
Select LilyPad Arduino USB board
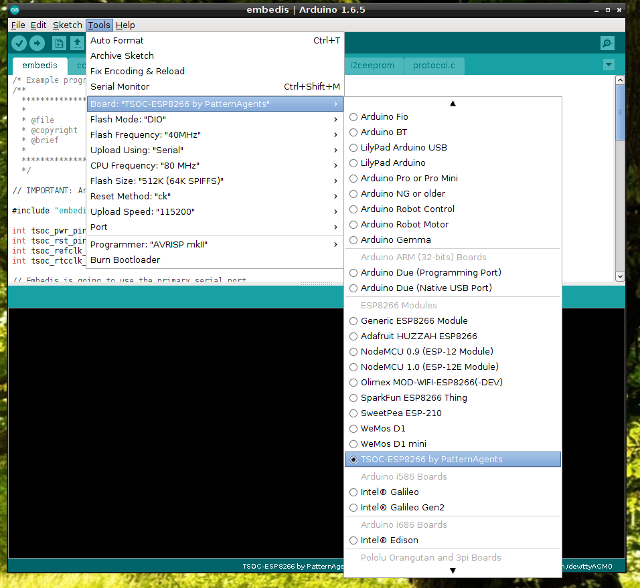453,148
